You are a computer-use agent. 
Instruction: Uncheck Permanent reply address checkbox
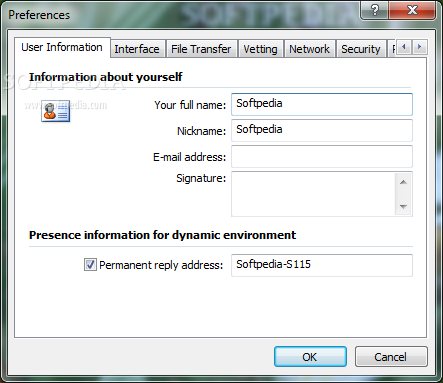click(x=90, y=265)
